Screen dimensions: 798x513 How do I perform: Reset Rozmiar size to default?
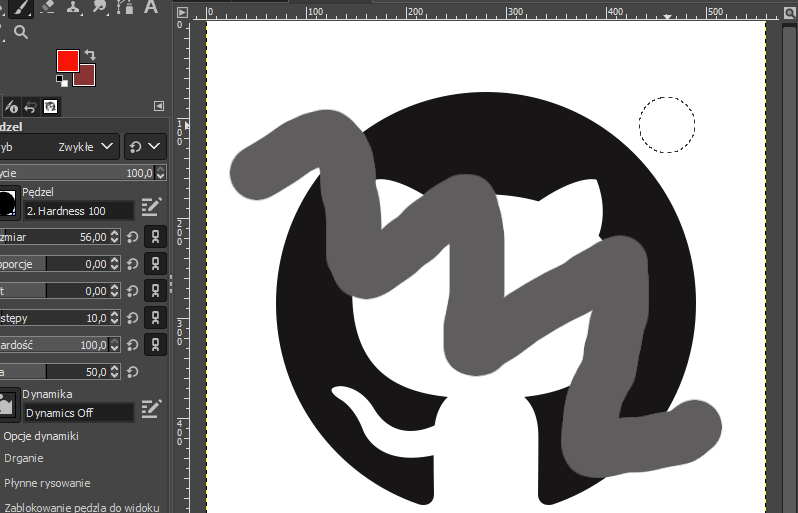(x=131, y=237)
